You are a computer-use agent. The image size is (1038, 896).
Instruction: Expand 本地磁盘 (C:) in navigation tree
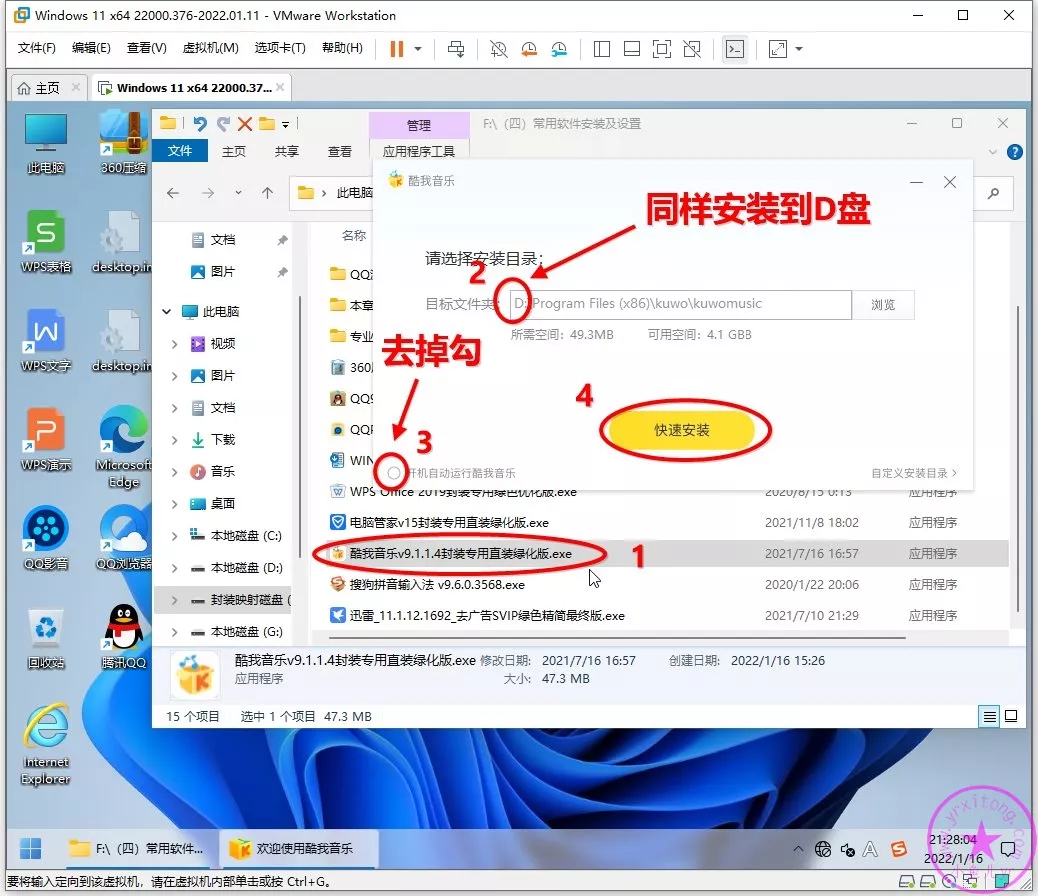pos(174,536)
